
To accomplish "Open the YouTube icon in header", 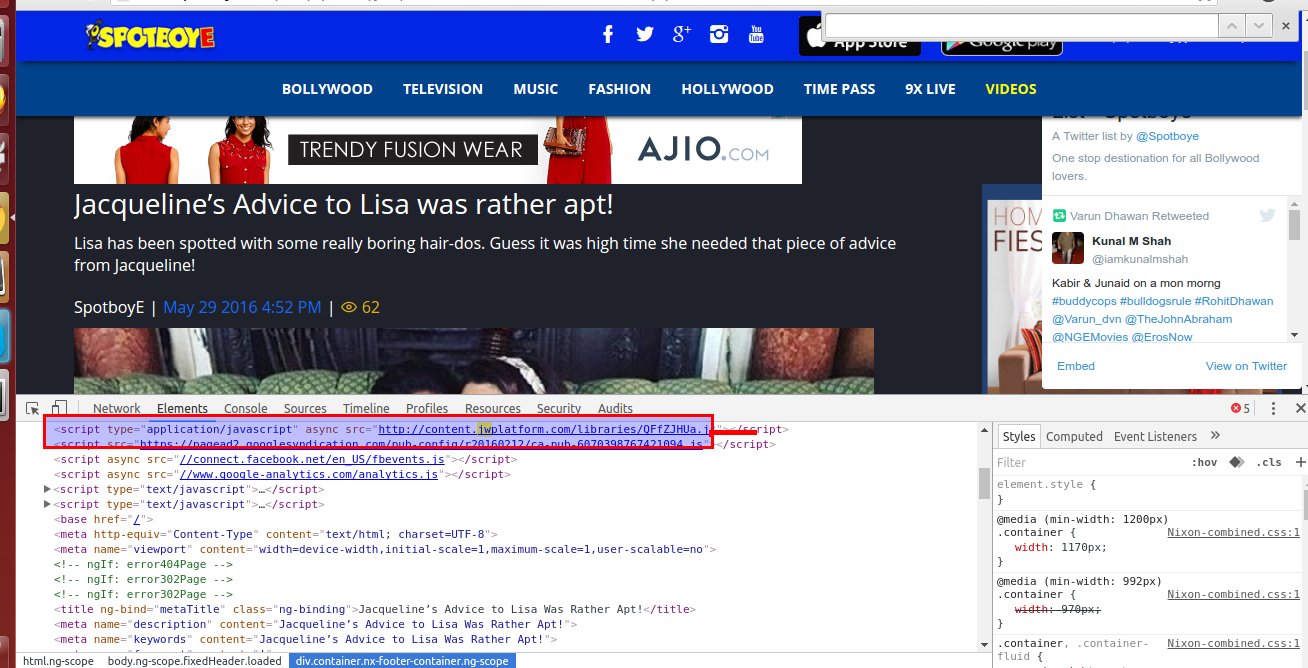I will (756, 35).
